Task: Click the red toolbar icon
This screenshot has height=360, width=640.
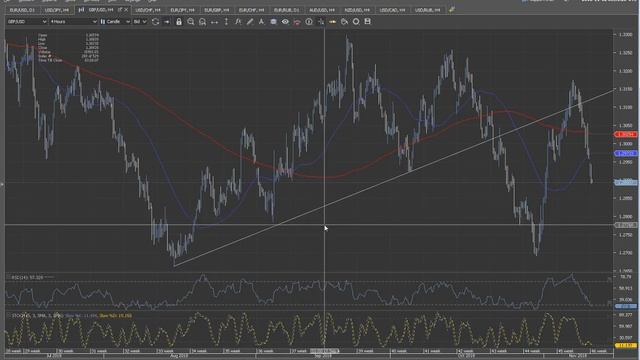Action: tap(297, 22)
